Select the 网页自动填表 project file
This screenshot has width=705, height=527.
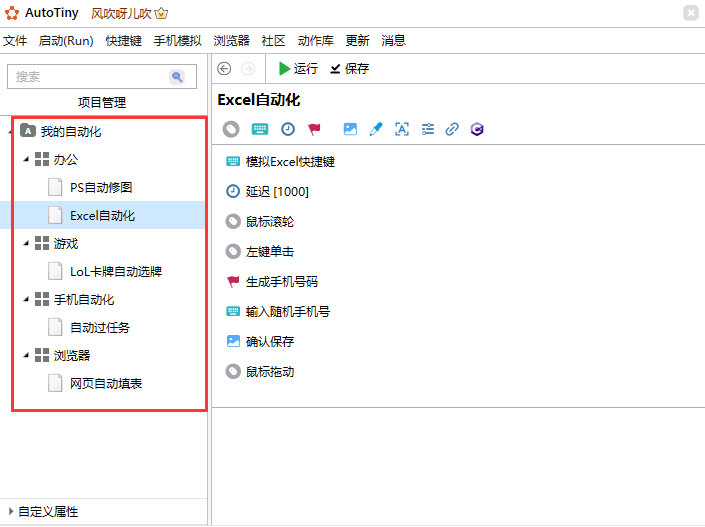[105, 383]
